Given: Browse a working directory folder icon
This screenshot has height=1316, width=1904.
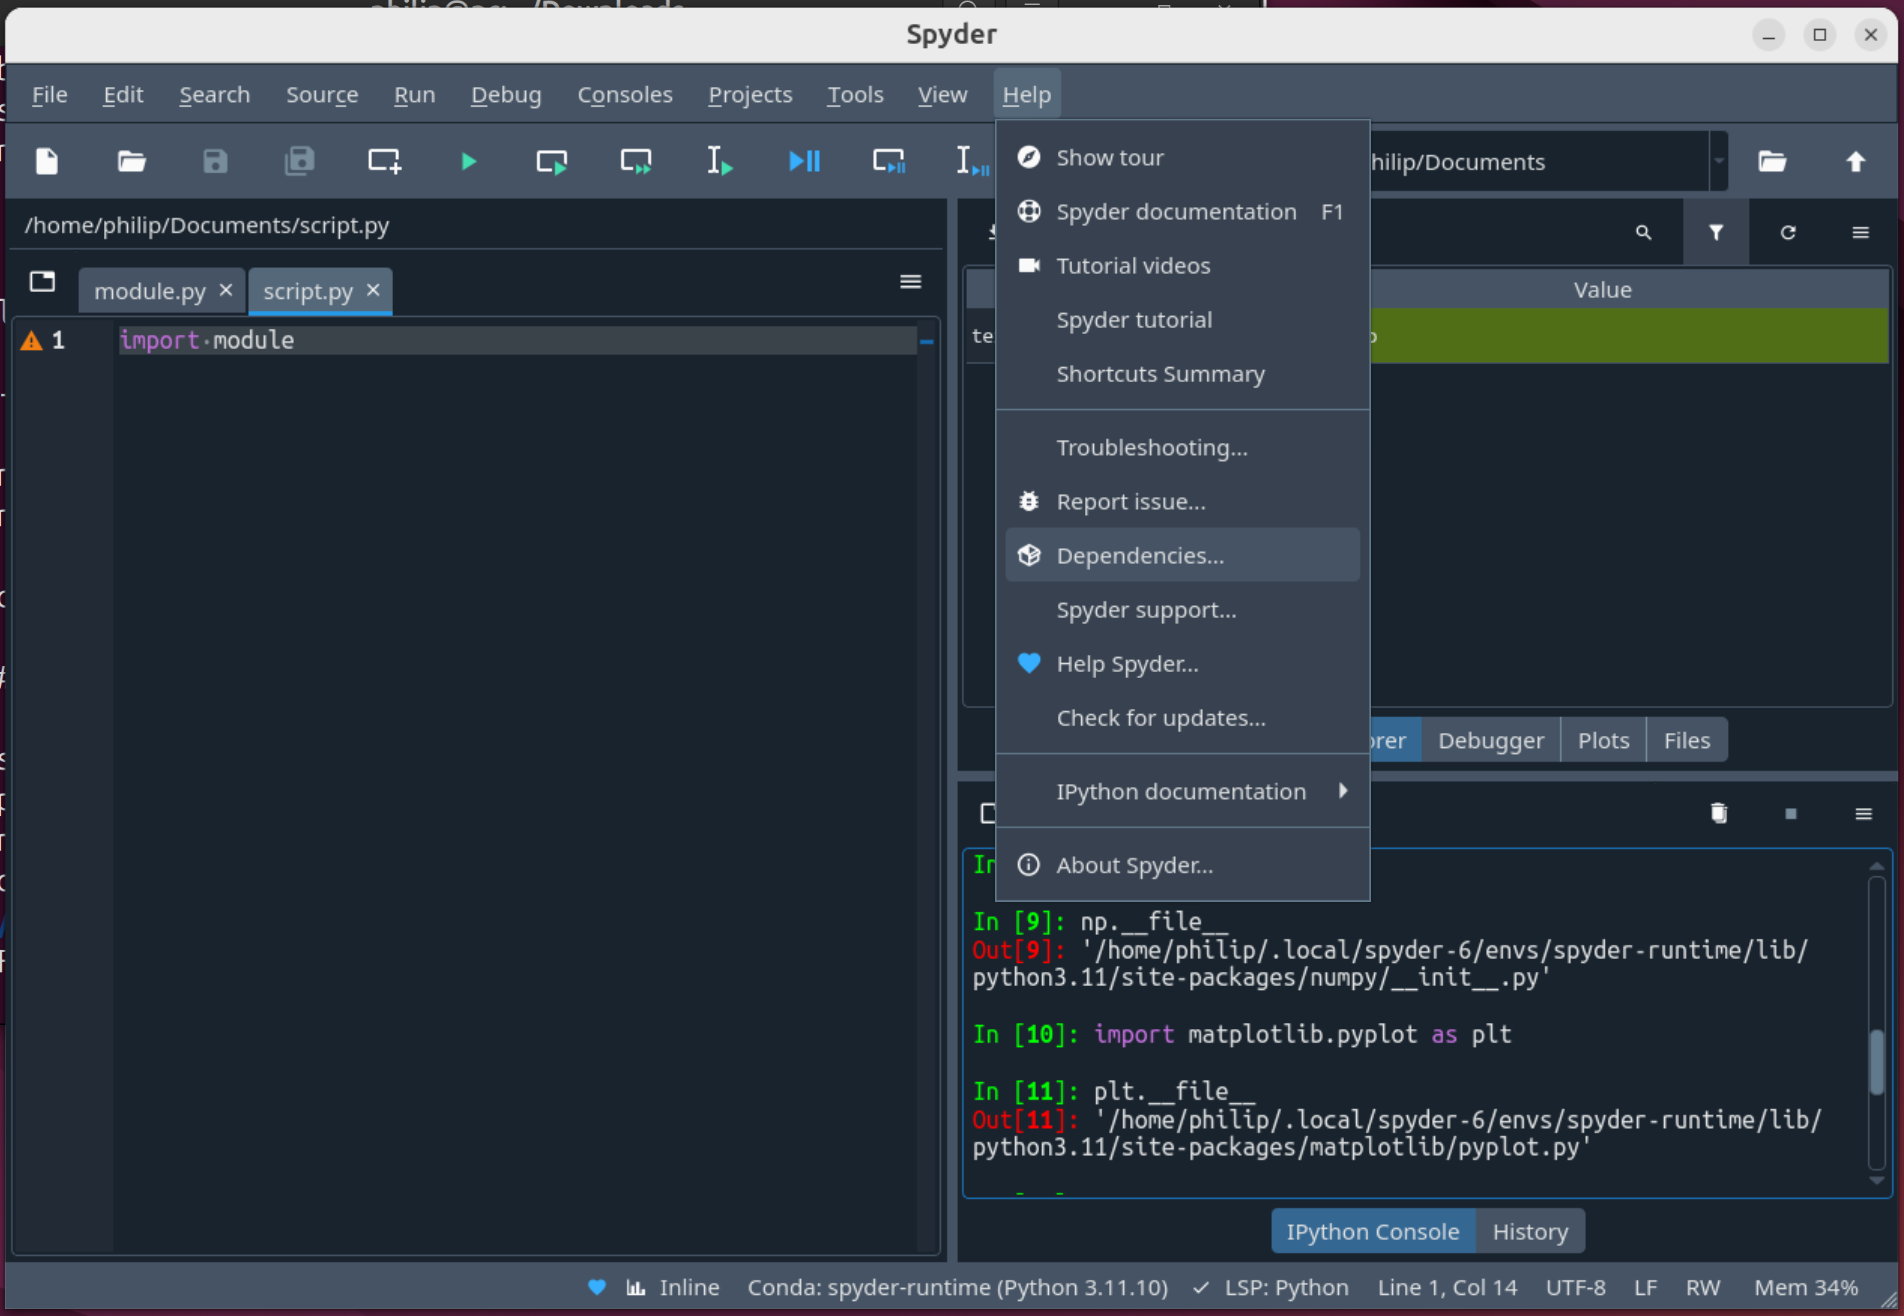Looking at the screenshot, I should click(x=1772, y=161).
